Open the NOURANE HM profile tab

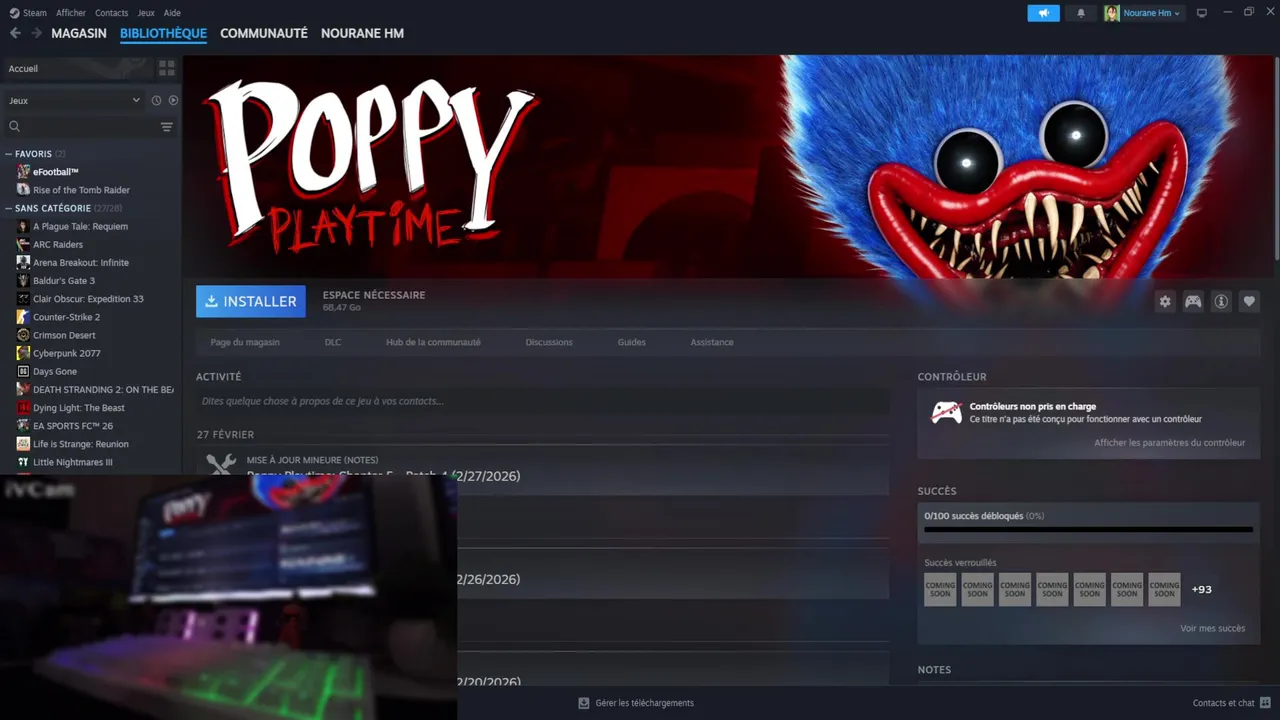[x=362, y=33]
